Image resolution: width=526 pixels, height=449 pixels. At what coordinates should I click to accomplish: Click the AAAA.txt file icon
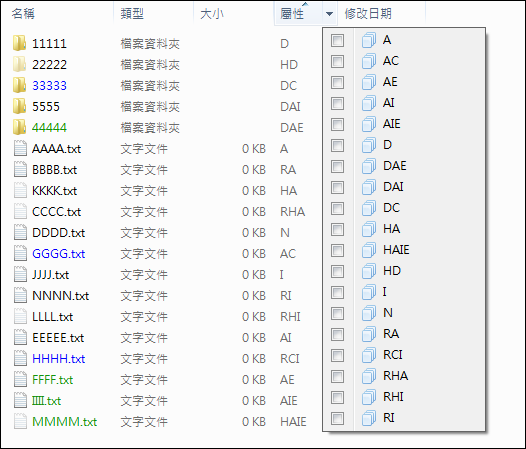point(20,148)
